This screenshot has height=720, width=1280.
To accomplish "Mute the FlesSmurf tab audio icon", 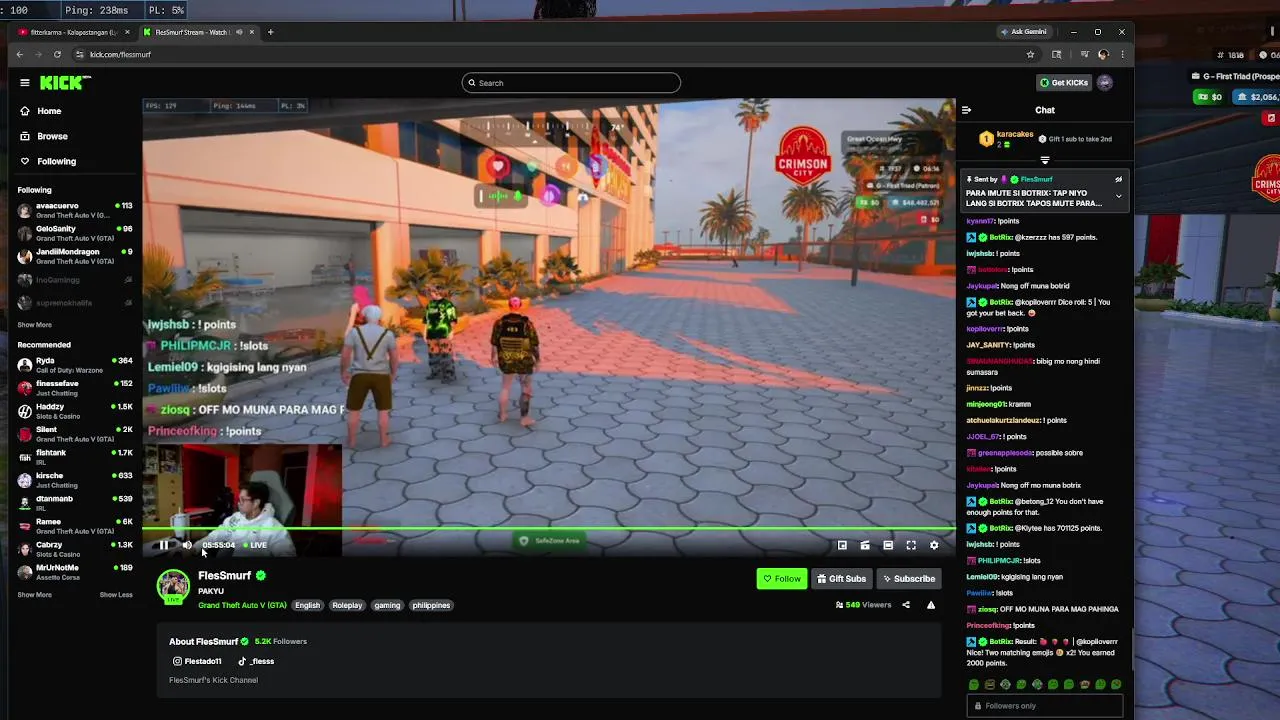I will coord(237,32).
